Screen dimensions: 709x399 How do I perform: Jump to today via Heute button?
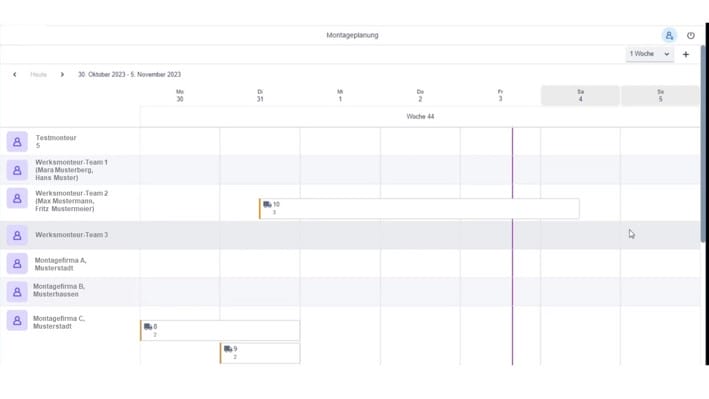(x=38, y=75)
